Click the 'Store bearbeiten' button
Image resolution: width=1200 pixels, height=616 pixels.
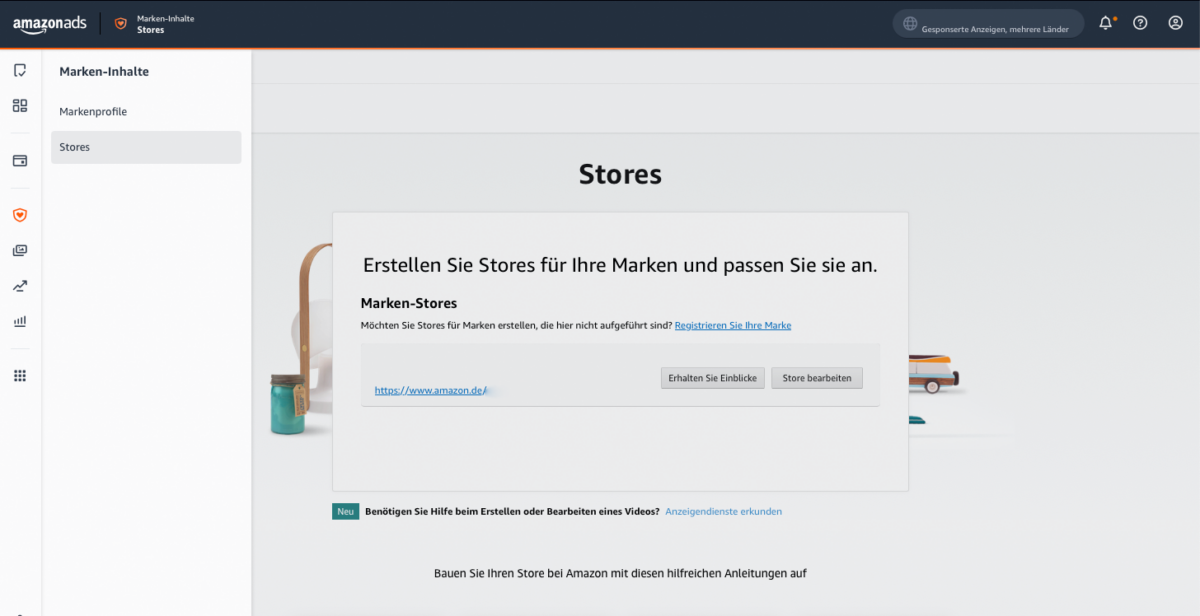817,378
